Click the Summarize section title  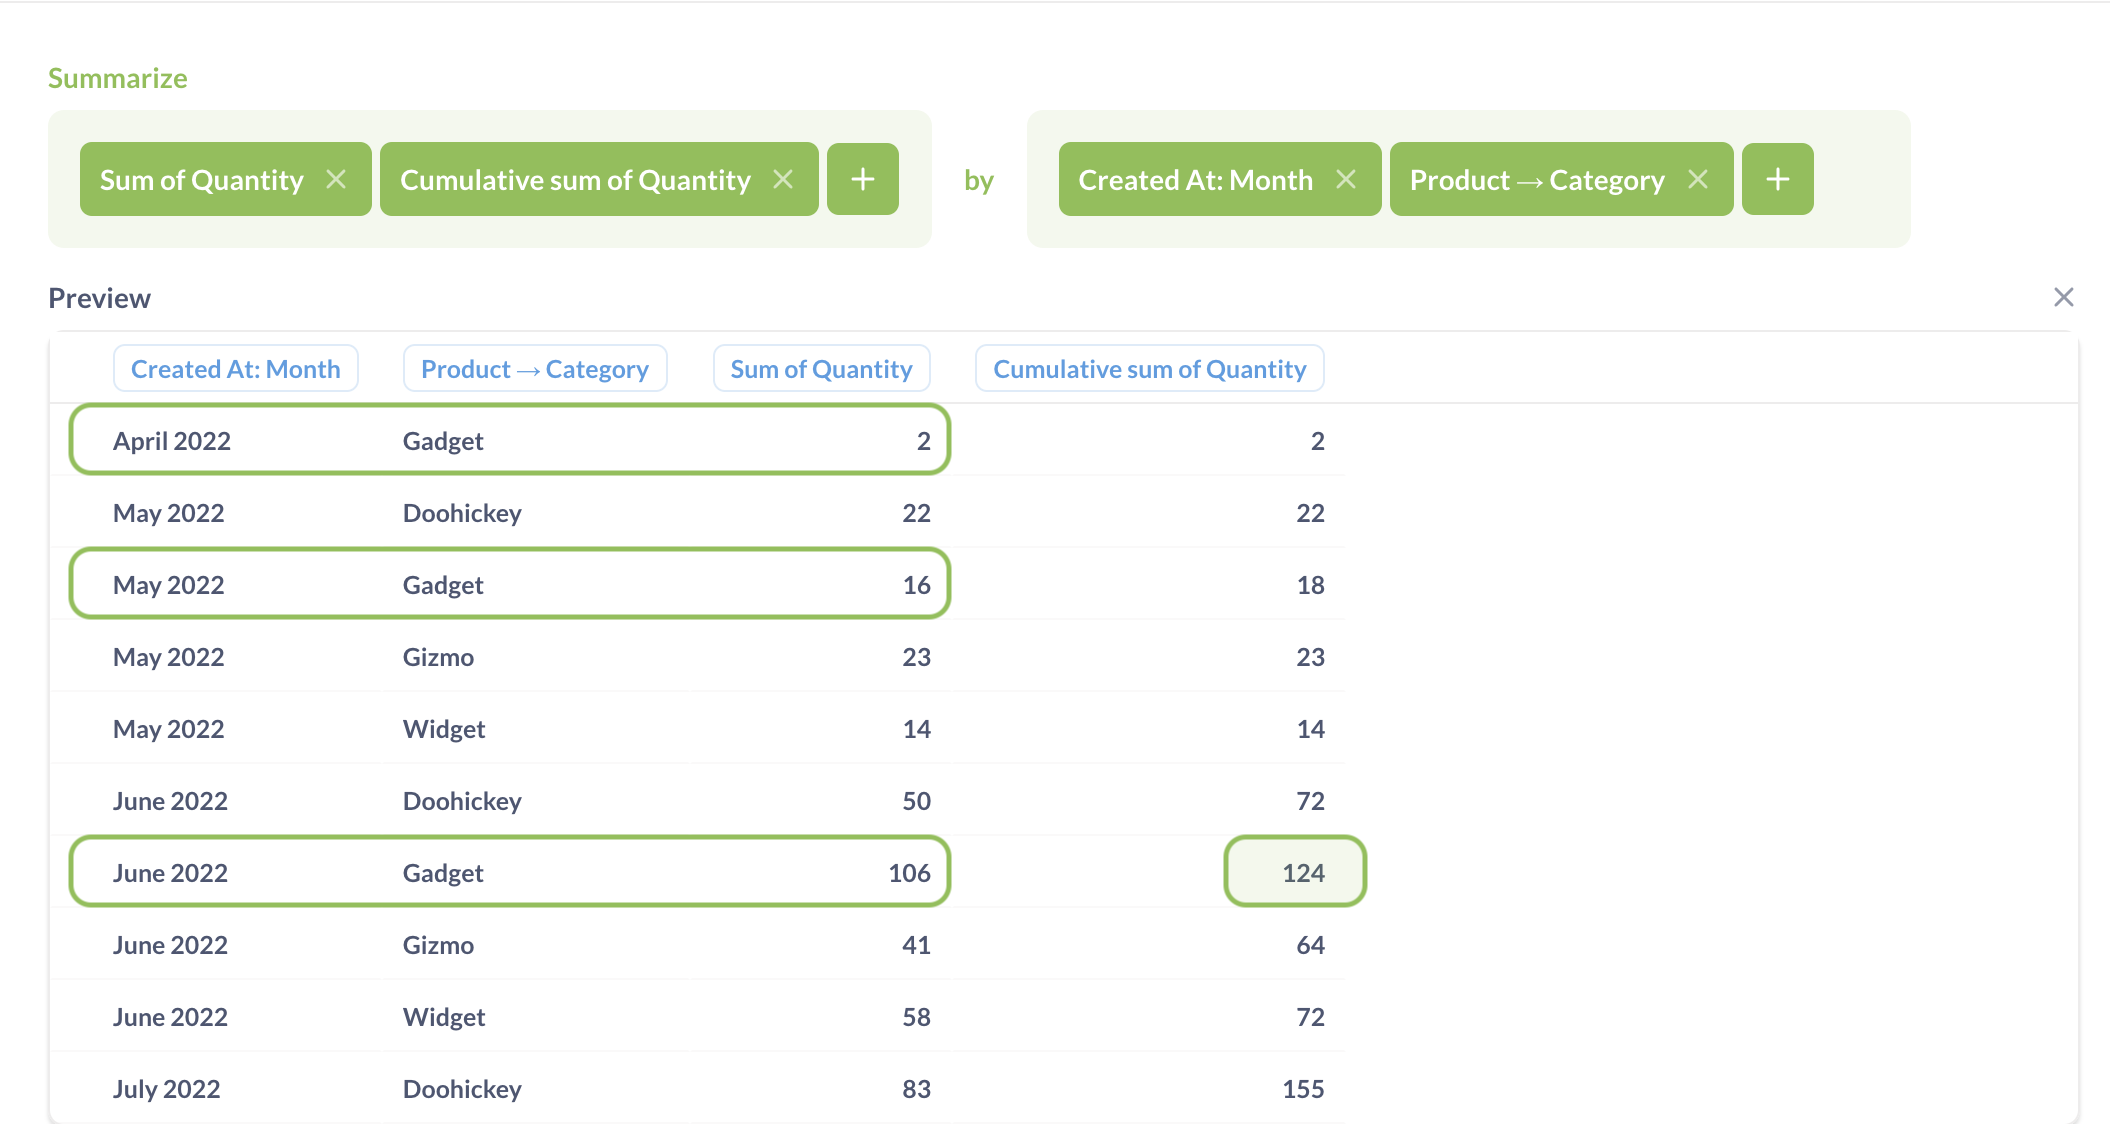point(118,78)
